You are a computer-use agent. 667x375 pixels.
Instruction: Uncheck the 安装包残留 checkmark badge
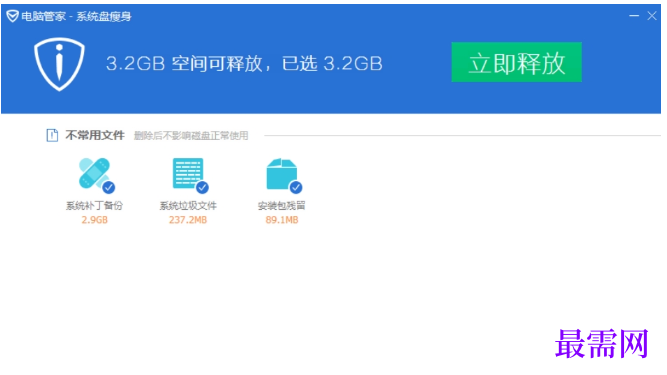point(296,187)
